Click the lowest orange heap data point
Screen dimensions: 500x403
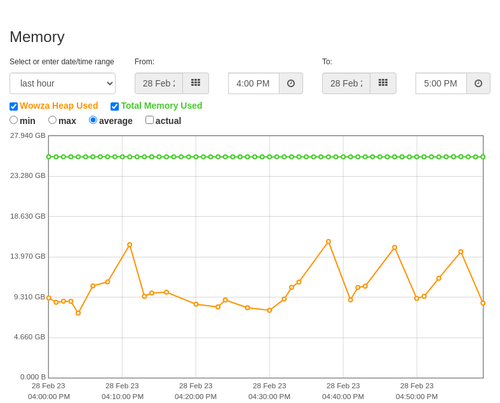(78, 313)
